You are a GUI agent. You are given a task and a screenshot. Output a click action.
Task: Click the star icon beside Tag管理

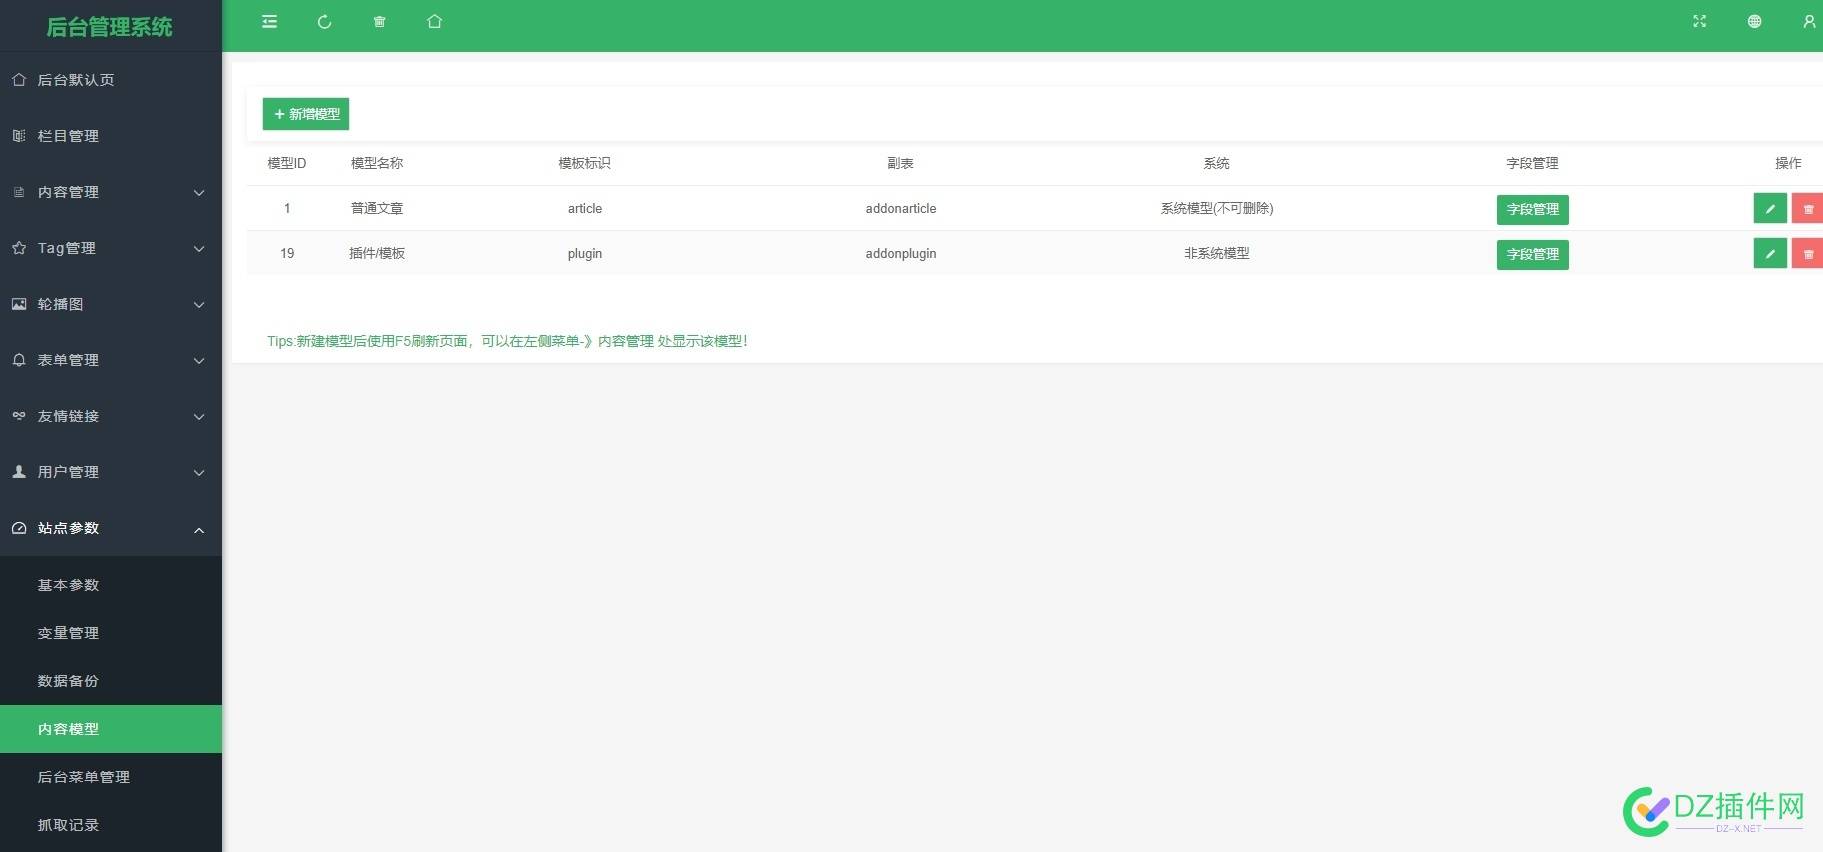pyautogui.click(x=19, y=248)
